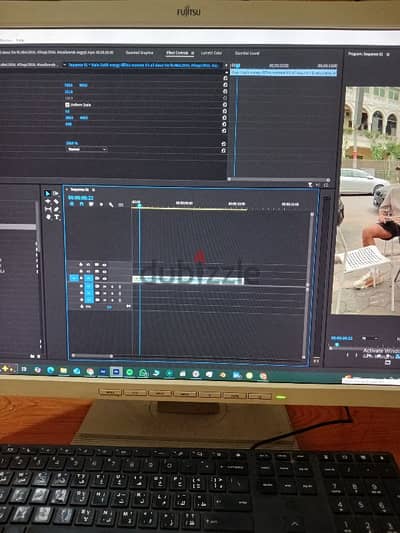Toggle Snap in Timeline
Image resolution: width=400 pixels, height=533 pixels.
(x=82, y=204)
